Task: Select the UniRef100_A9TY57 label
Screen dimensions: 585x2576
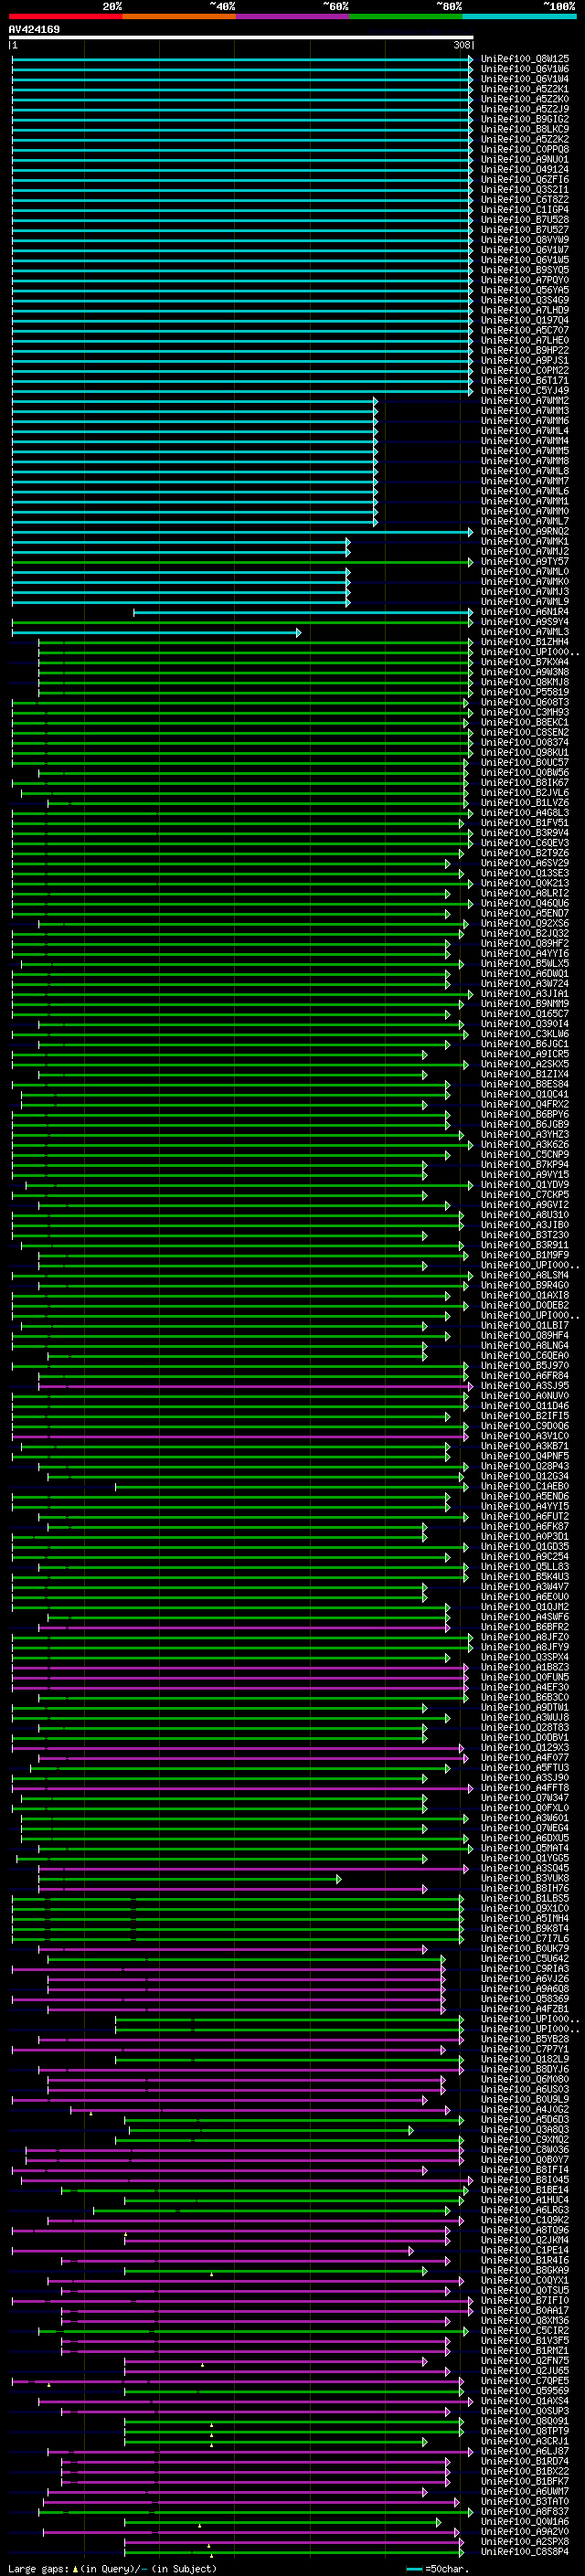Action: [x=525, y=561]
